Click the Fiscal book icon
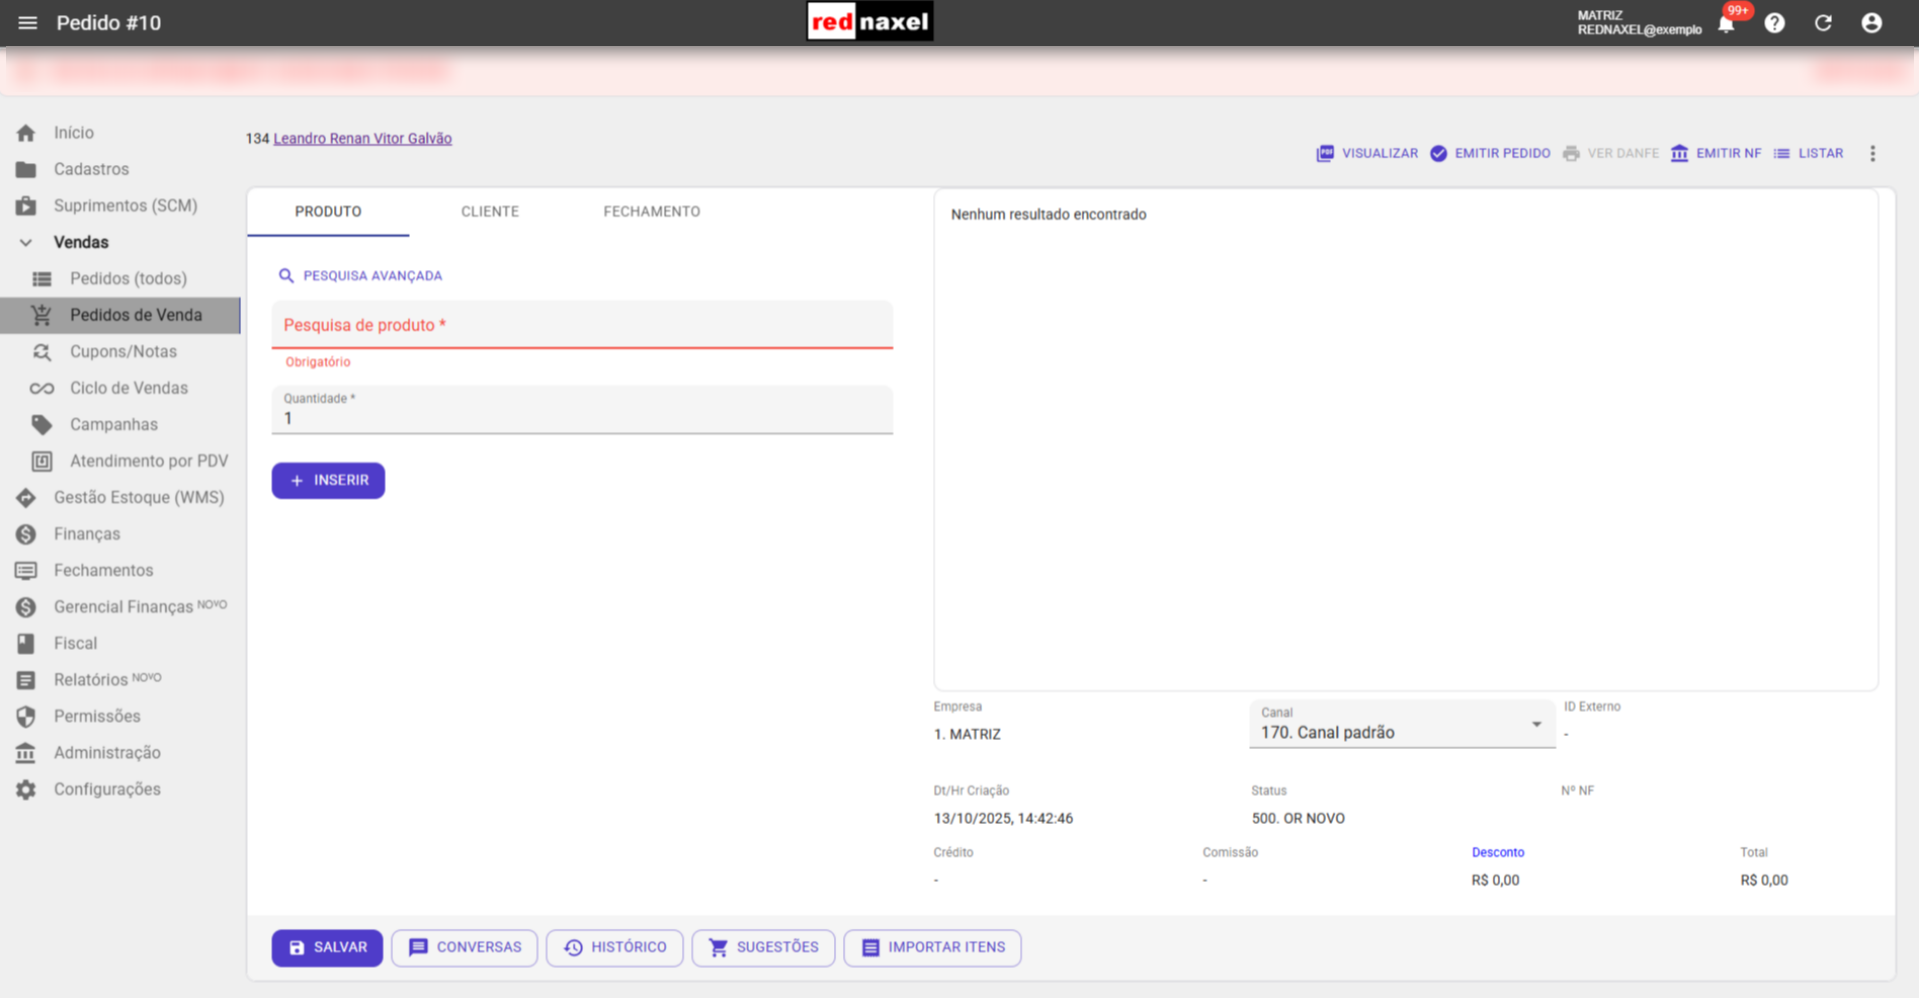The height and width of the screenshot is (998, 1920). click(26, 644)
